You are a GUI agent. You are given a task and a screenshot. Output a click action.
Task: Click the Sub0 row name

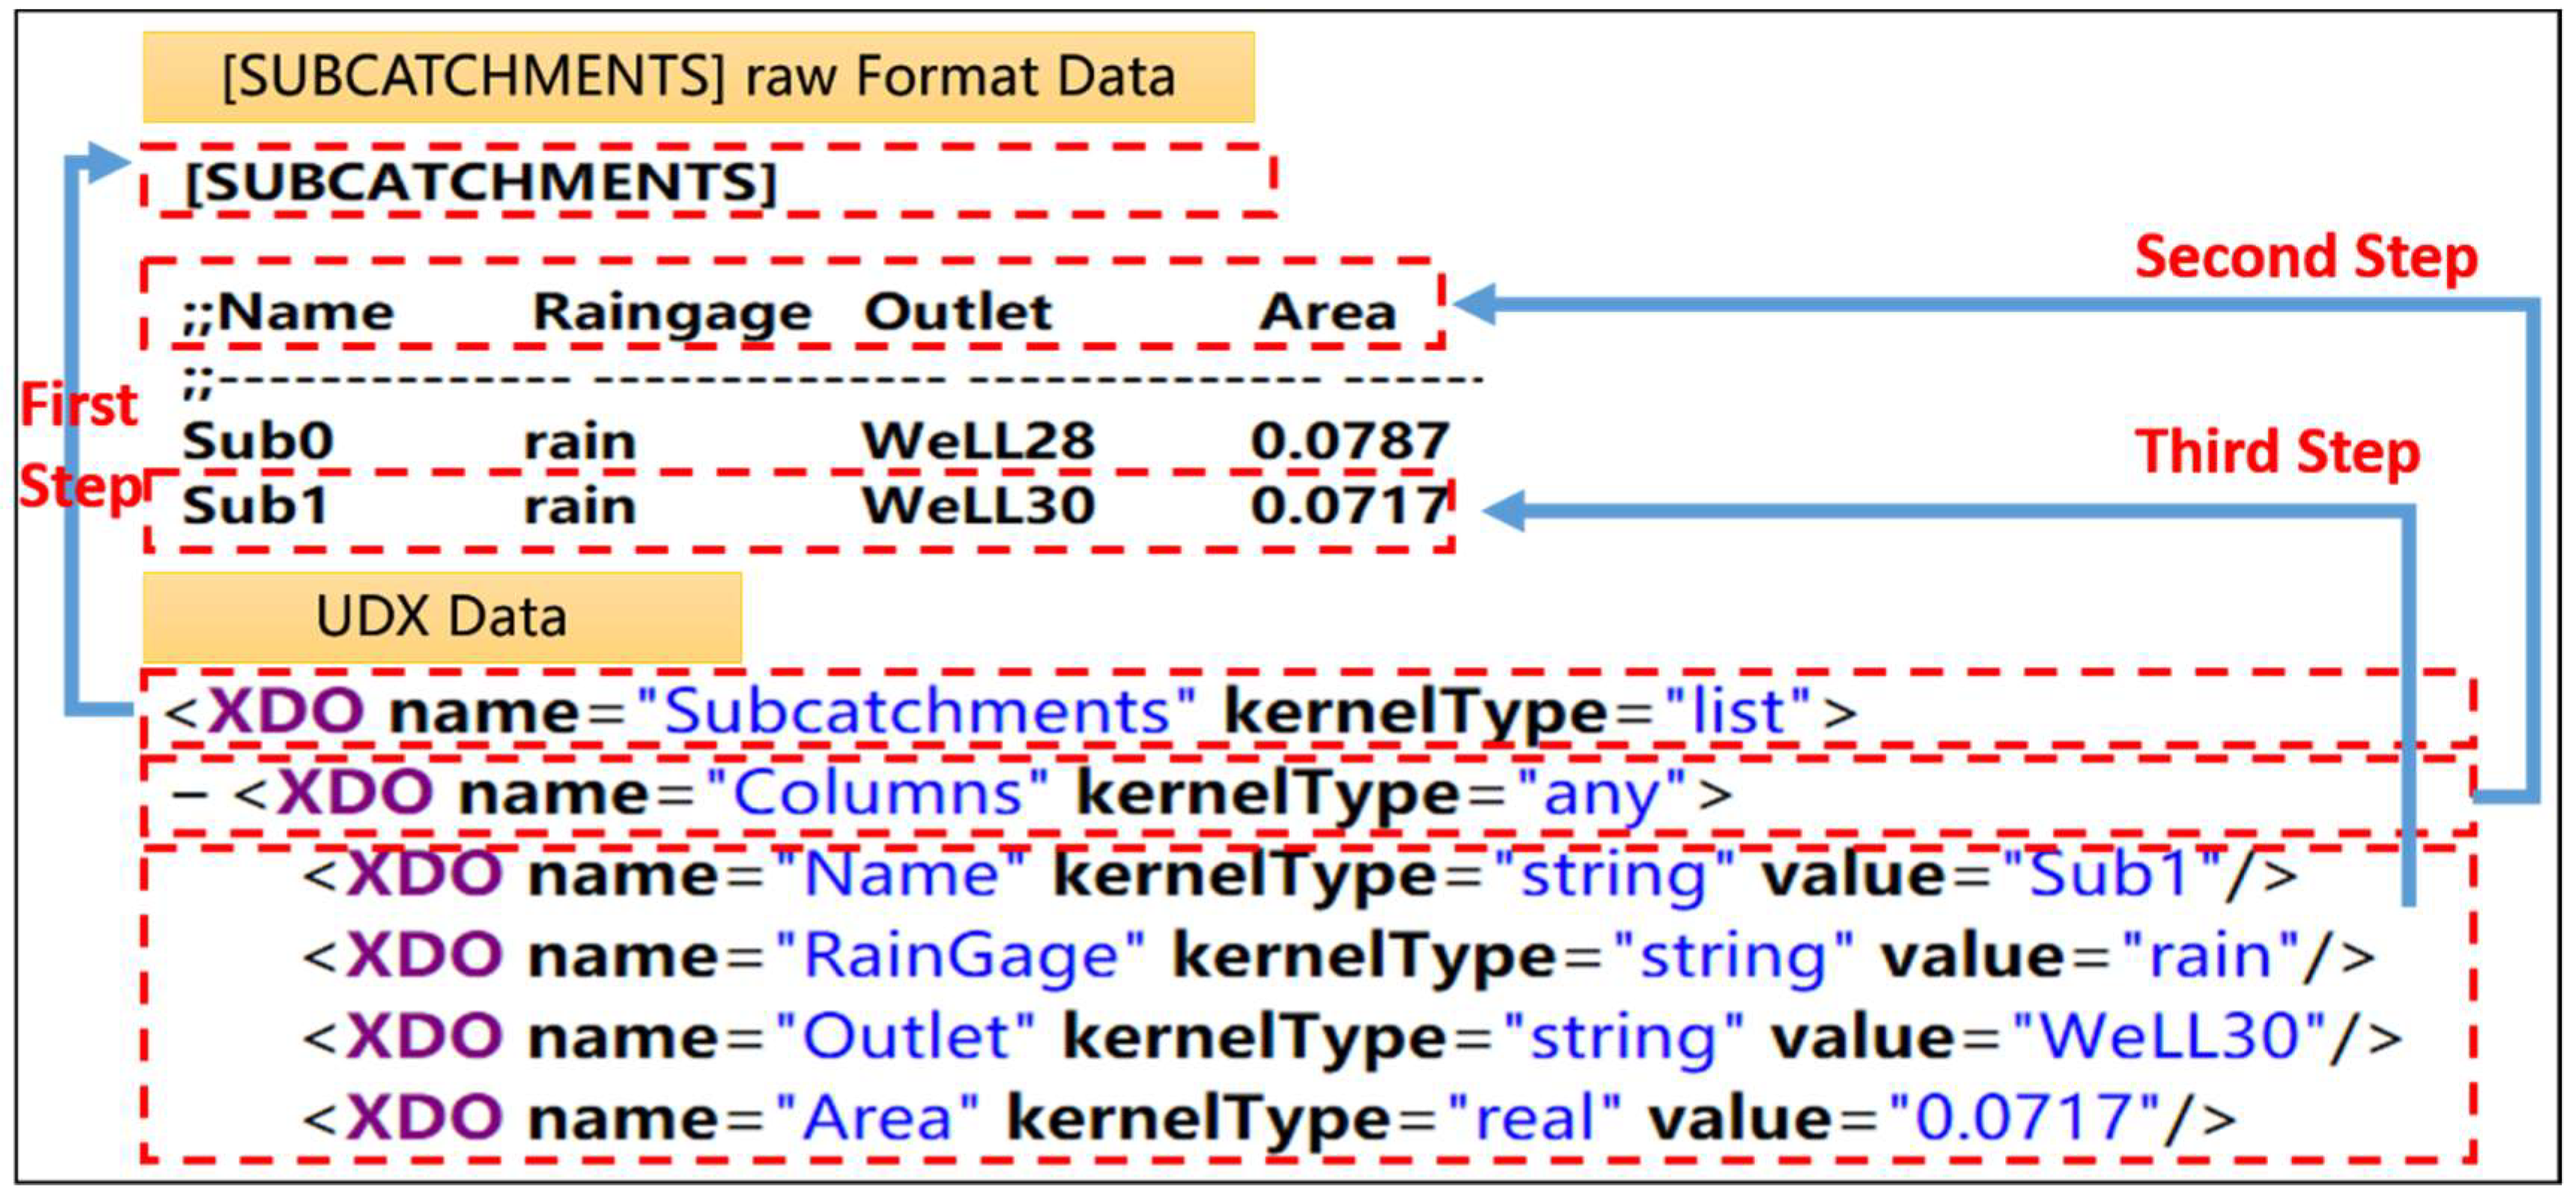257,441
